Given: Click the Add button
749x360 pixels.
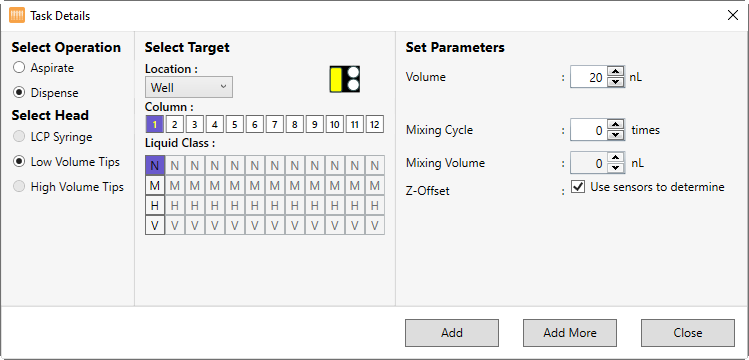Looking at the screenshot, I should 452,333.
